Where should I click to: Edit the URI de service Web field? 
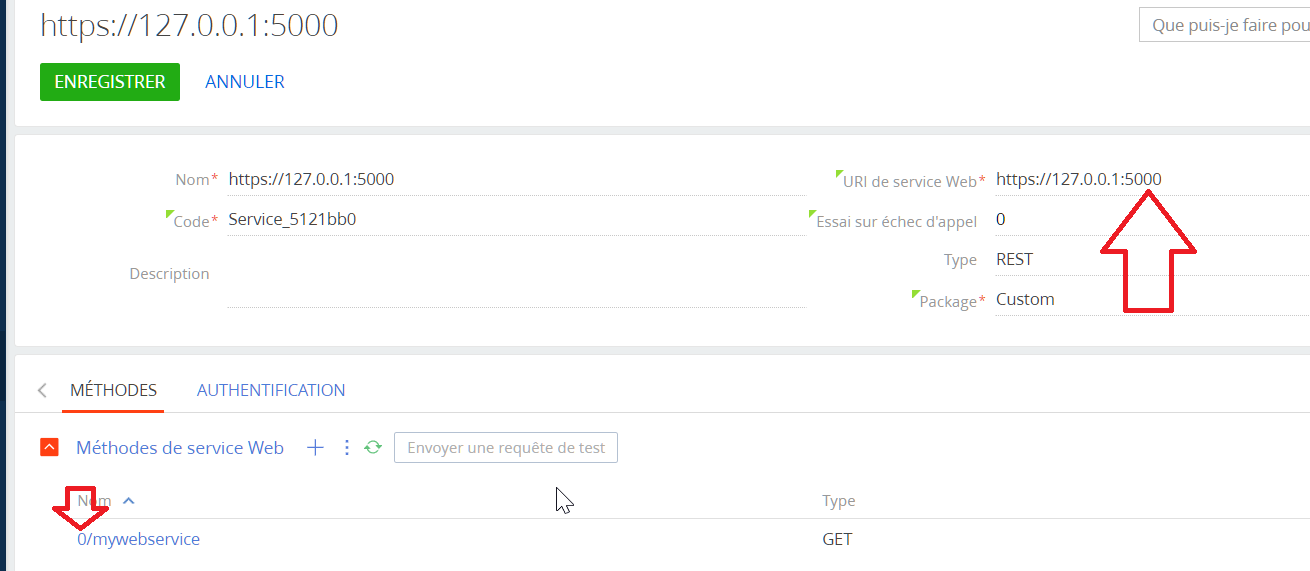(x=1152, y=180)
